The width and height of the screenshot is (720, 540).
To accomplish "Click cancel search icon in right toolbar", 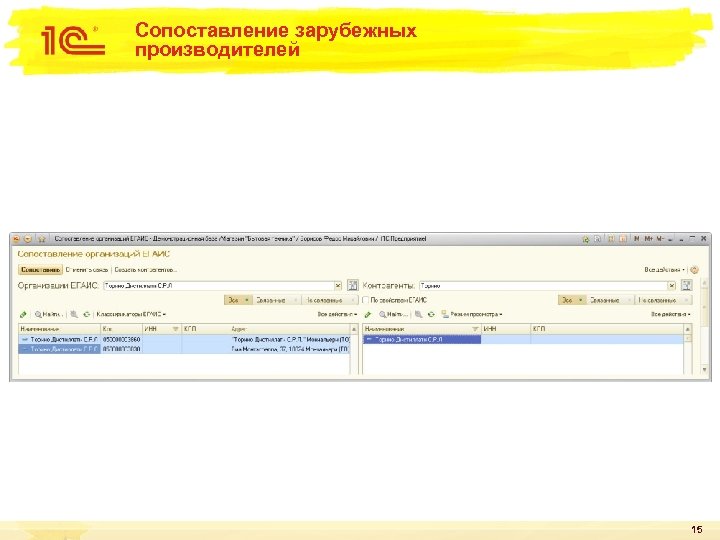I will tap(418, 315).
